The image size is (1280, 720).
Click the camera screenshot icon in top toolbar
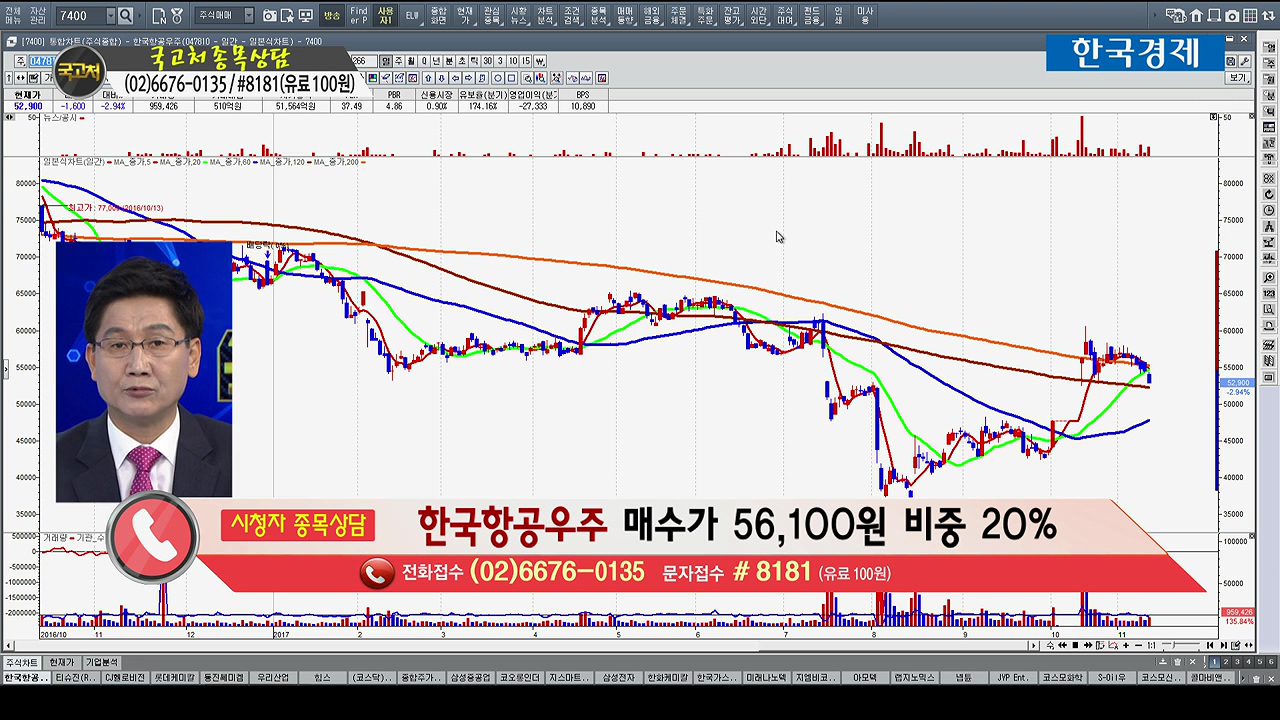pos(270,16)
